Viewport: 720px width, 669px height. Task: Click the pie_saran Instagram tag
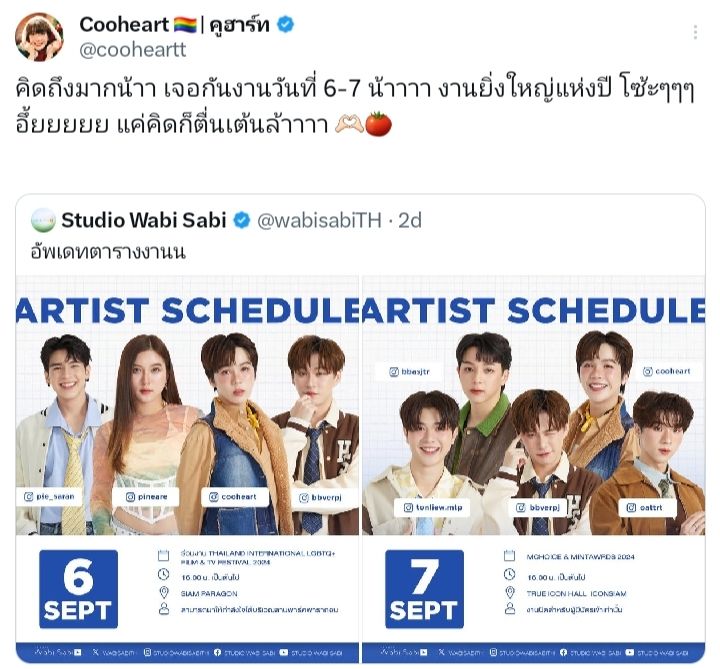click(x=49, y=496)
